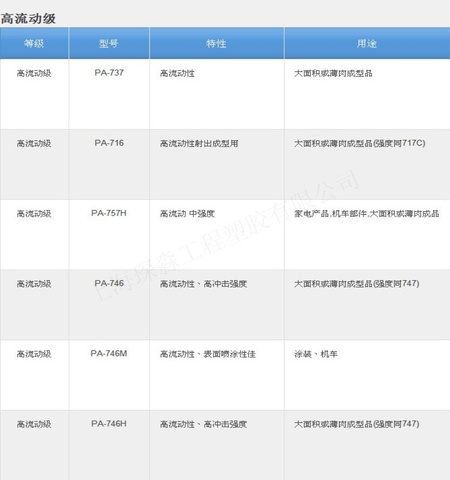Click the 高流动级 section heading
Viewport: 450px width, 480px height.
point(28,18)
